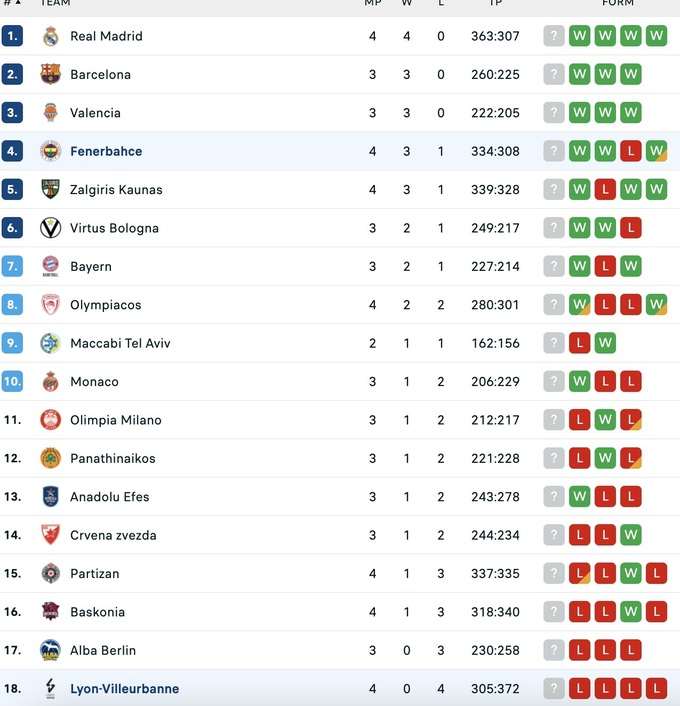Click the Panathinaikos green clover logo
The image size is (680, 706).
[50, 458]
